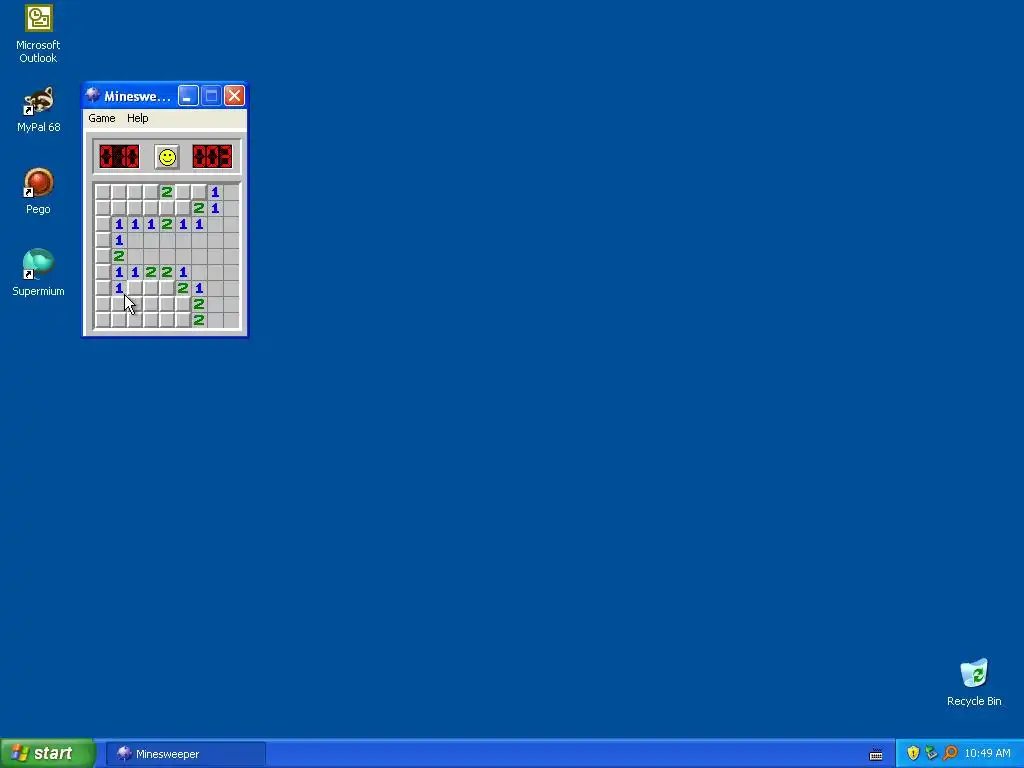Click the Minesweeper taskbar button
Image resolution: width=1024 pixels, height=768 pixels.
185,754
